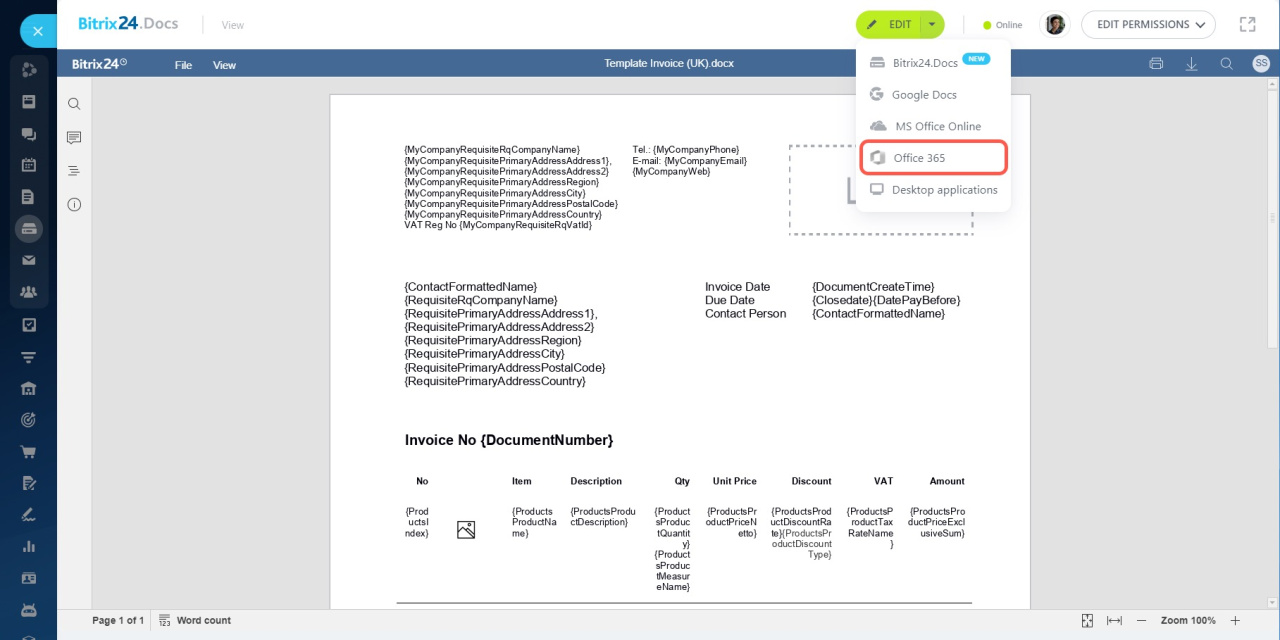
Task: Click the green EDIT button
Action: coord(889,25)
